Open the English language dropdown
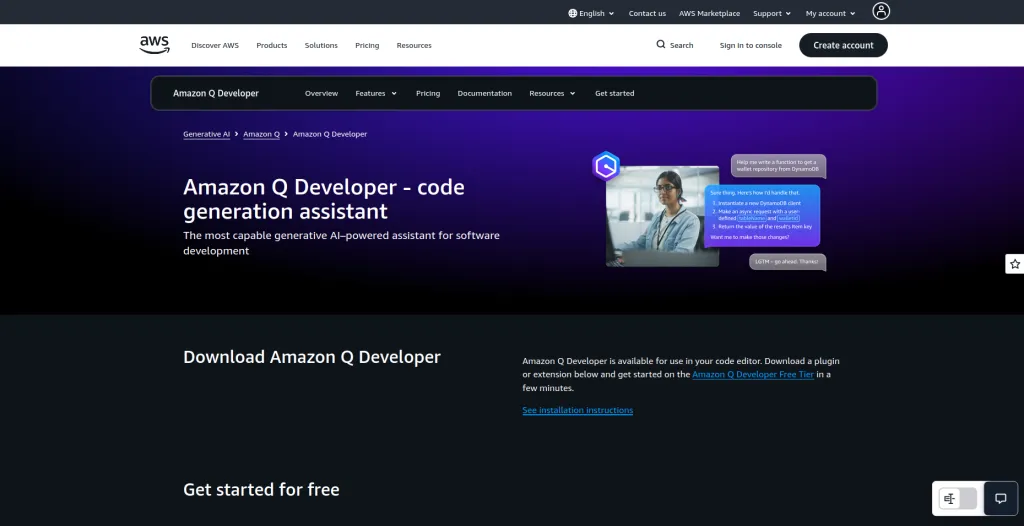 point(591,13)
